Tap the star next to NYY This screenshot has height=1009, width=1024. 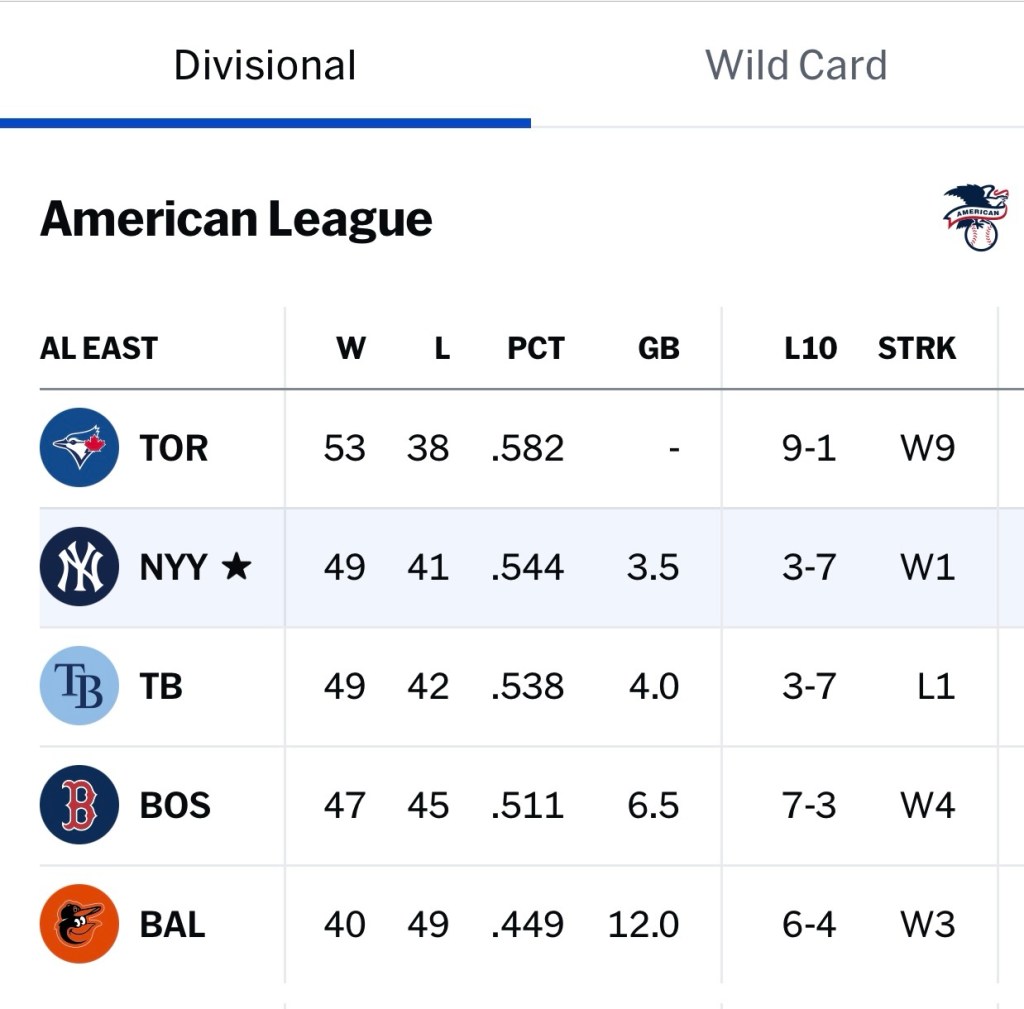pyautogui.click(x=236, y=567)
